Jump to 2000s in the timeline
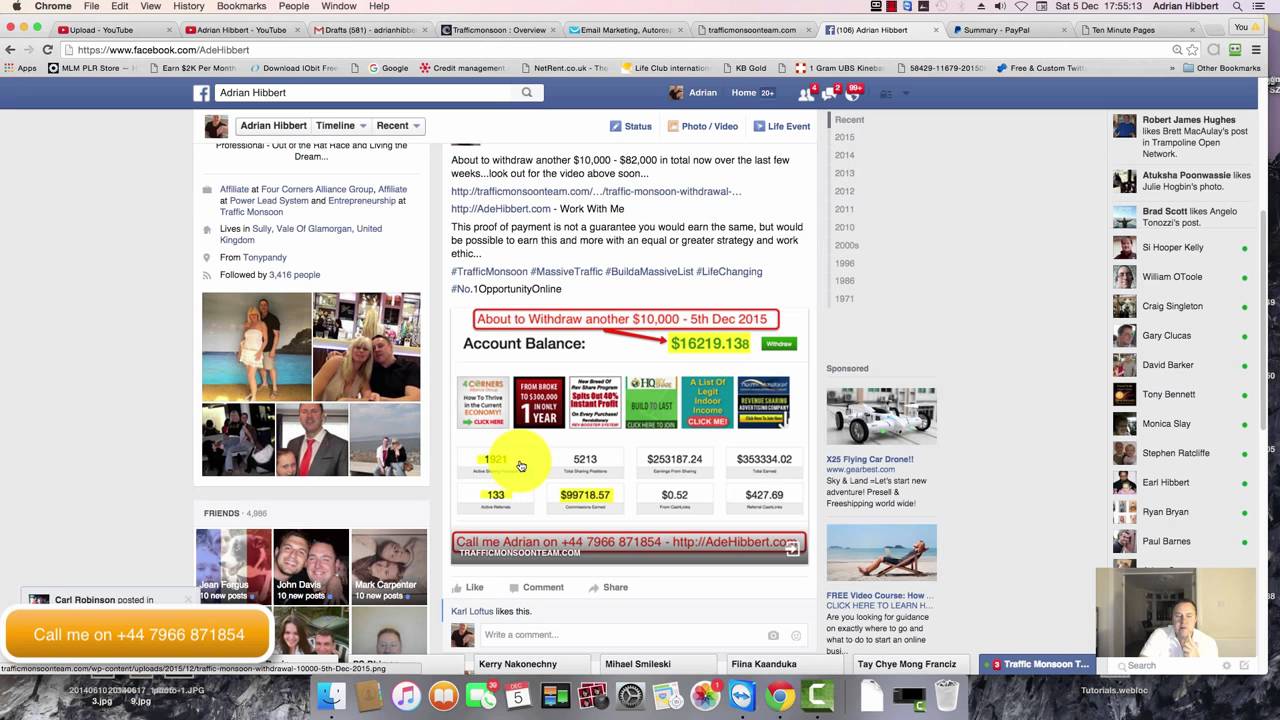Screen dimensions: 1280x720 click(x=847, y=246)
